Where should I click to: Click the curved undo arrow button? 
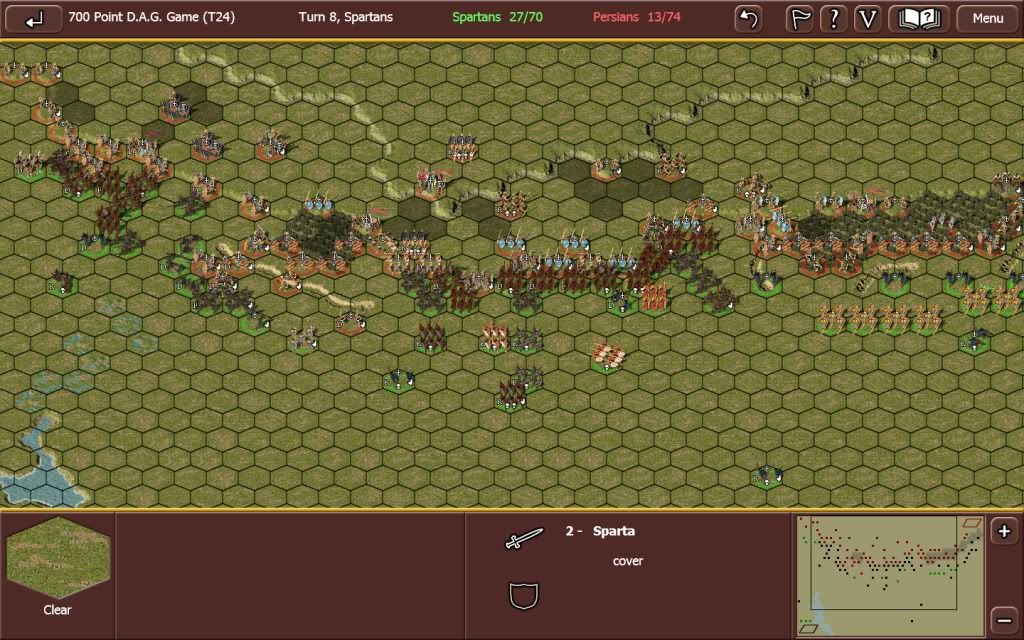pyautogui.click(x=748, y=19)
